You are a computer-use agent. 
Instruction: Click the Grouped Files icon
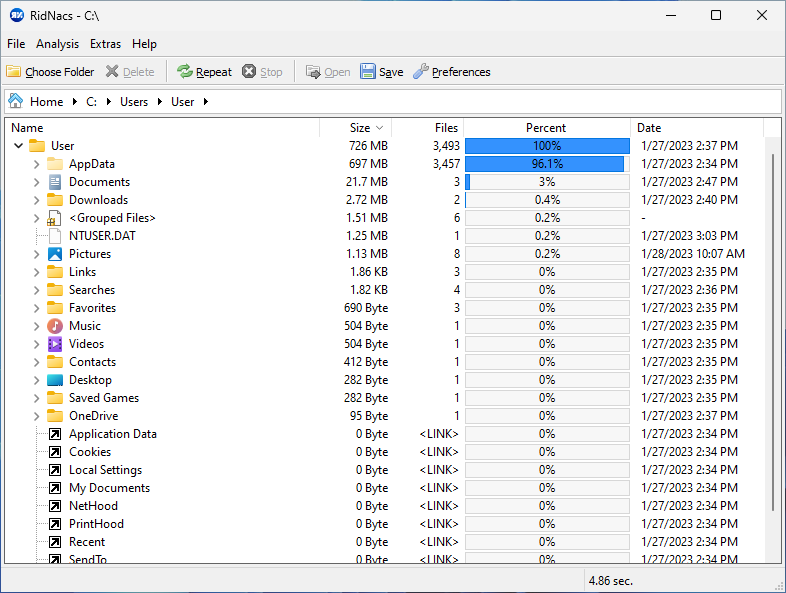(54, 218)
